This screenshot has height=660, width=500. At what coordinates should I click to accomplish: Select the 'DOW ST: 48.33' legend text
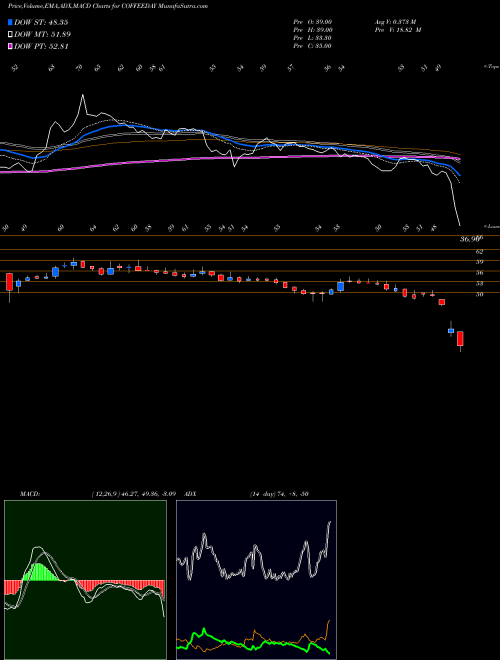point(41,22)
